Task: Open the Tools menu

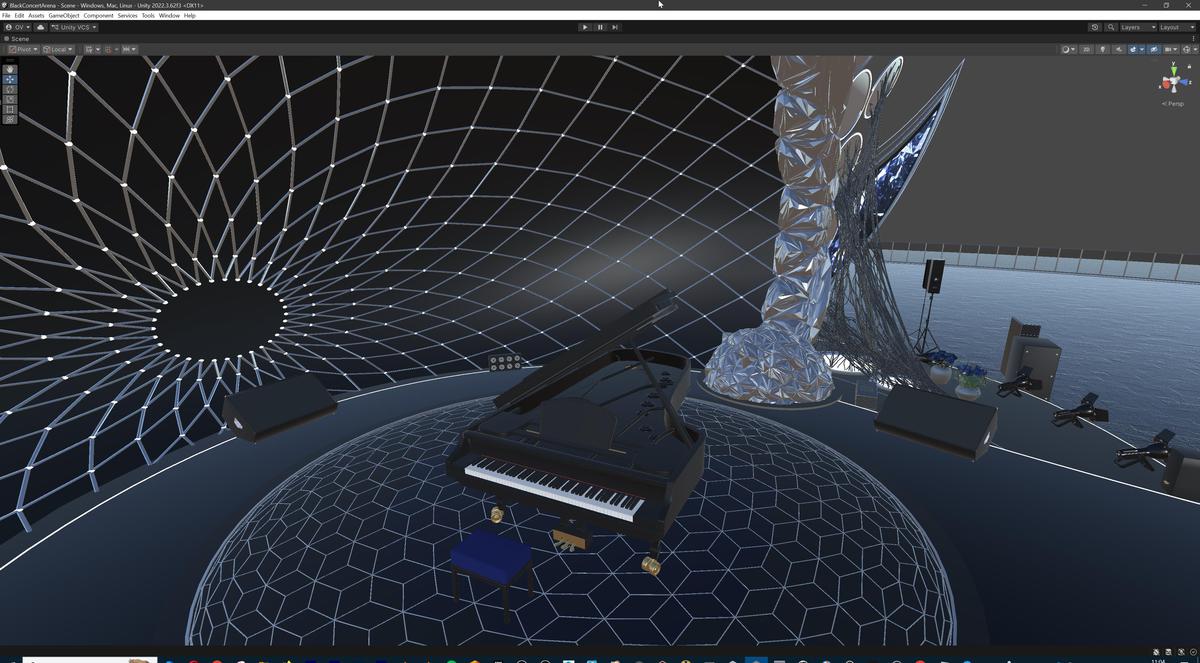Action: click(148, 15)
